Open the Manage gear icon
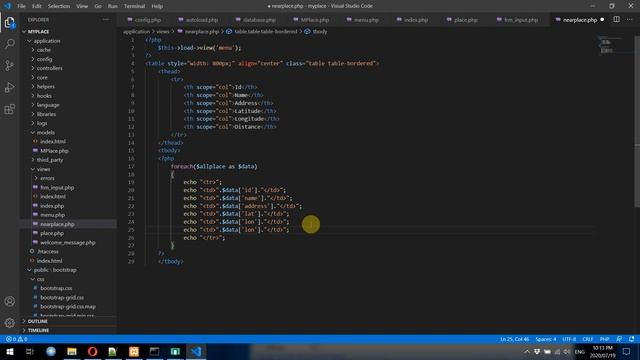 coord(9,323)
